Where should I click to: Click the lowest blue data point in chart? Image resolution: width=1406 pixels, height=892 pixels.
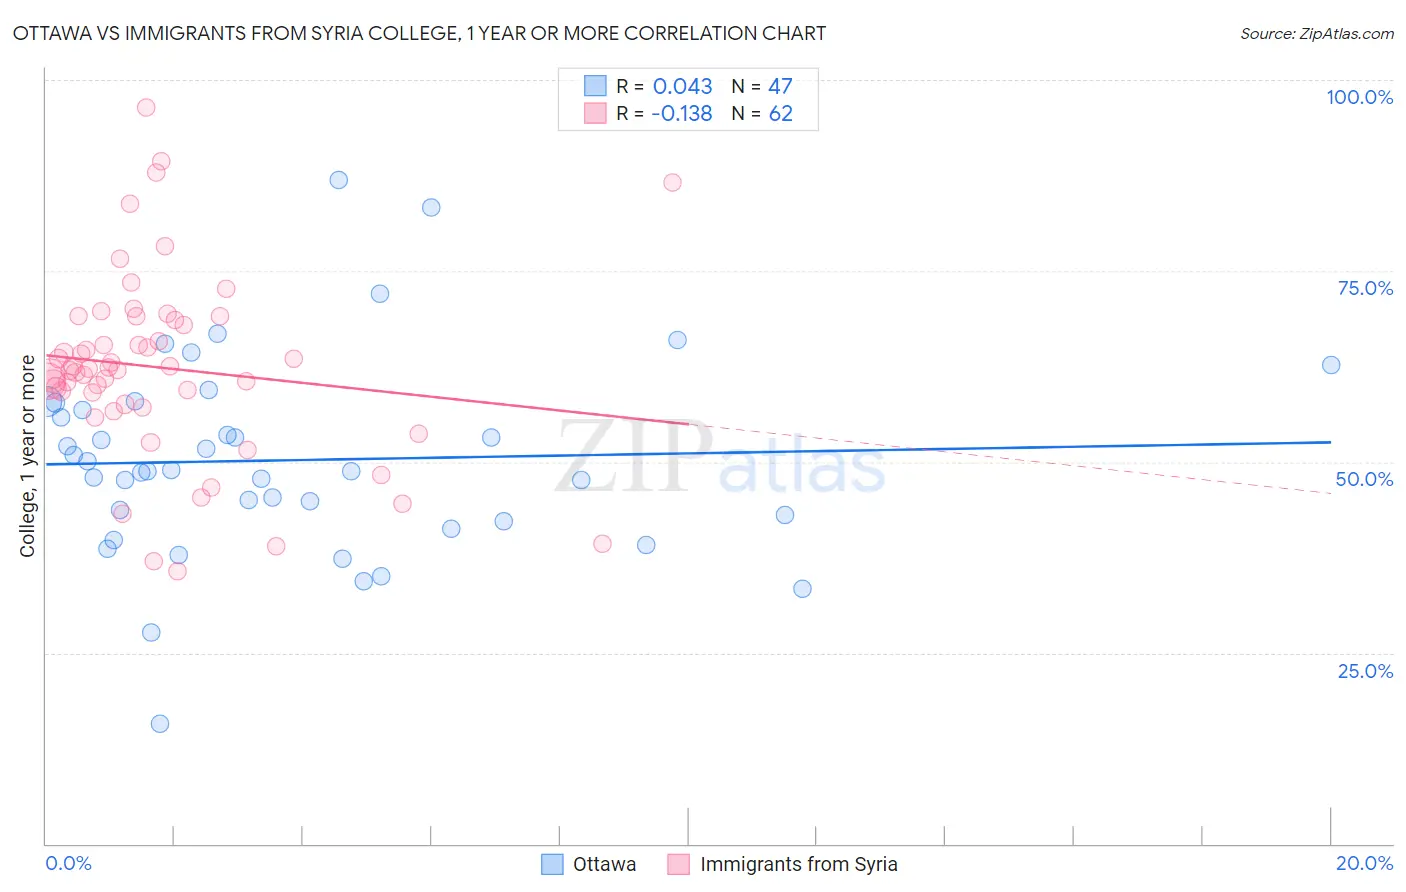(160, 724)
